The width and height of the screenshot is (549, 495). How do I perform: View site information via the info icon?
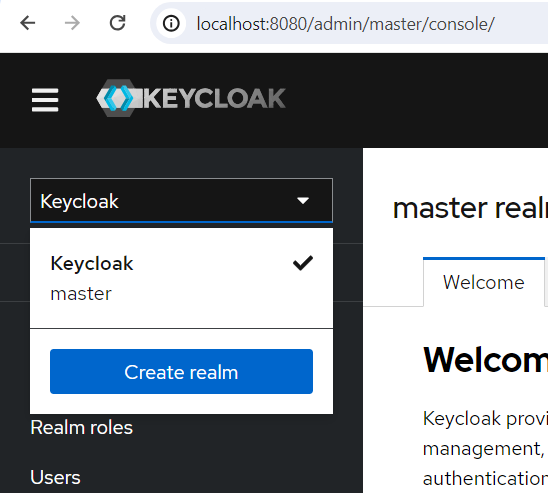[171, 24]
